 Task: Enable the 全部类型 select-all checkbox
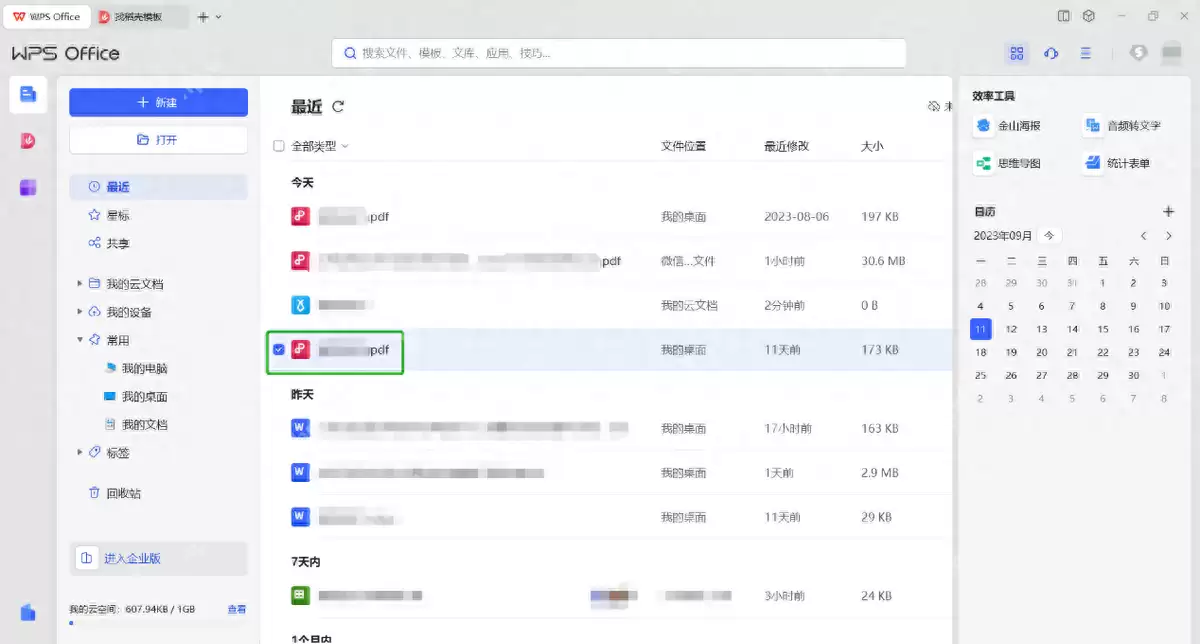click(278, 145)
